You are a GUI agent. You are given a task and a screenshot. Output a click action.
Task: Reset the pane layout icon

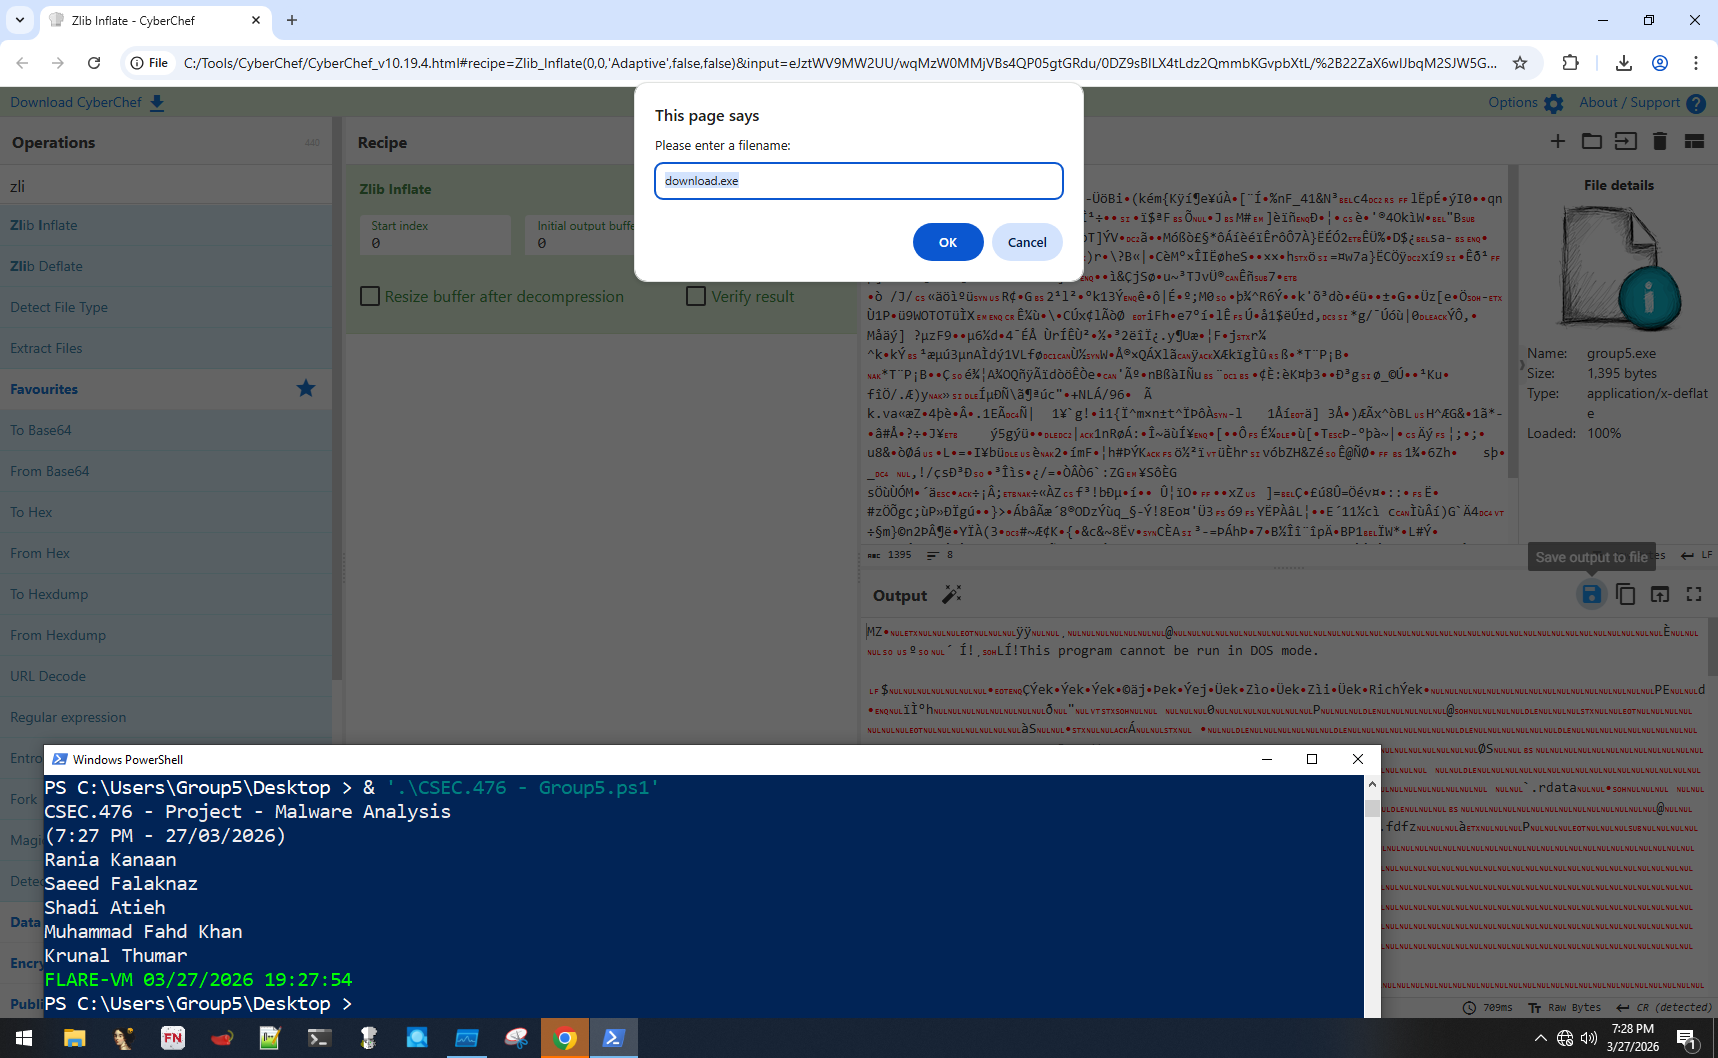pyautogui.click(x=1694, y=141)
